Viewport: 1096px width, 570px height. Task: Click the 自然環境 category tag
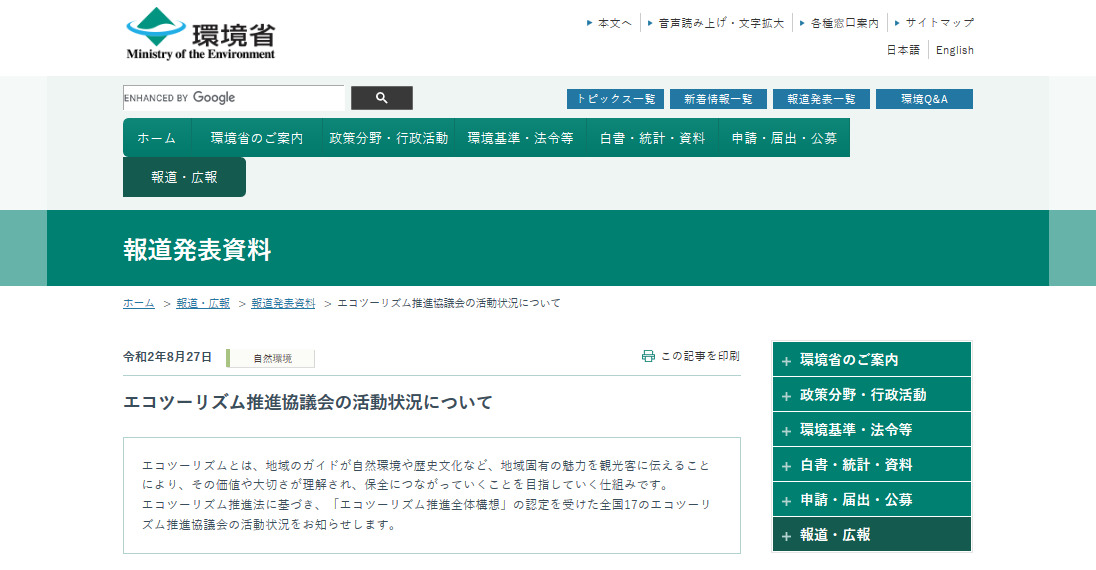272,358
